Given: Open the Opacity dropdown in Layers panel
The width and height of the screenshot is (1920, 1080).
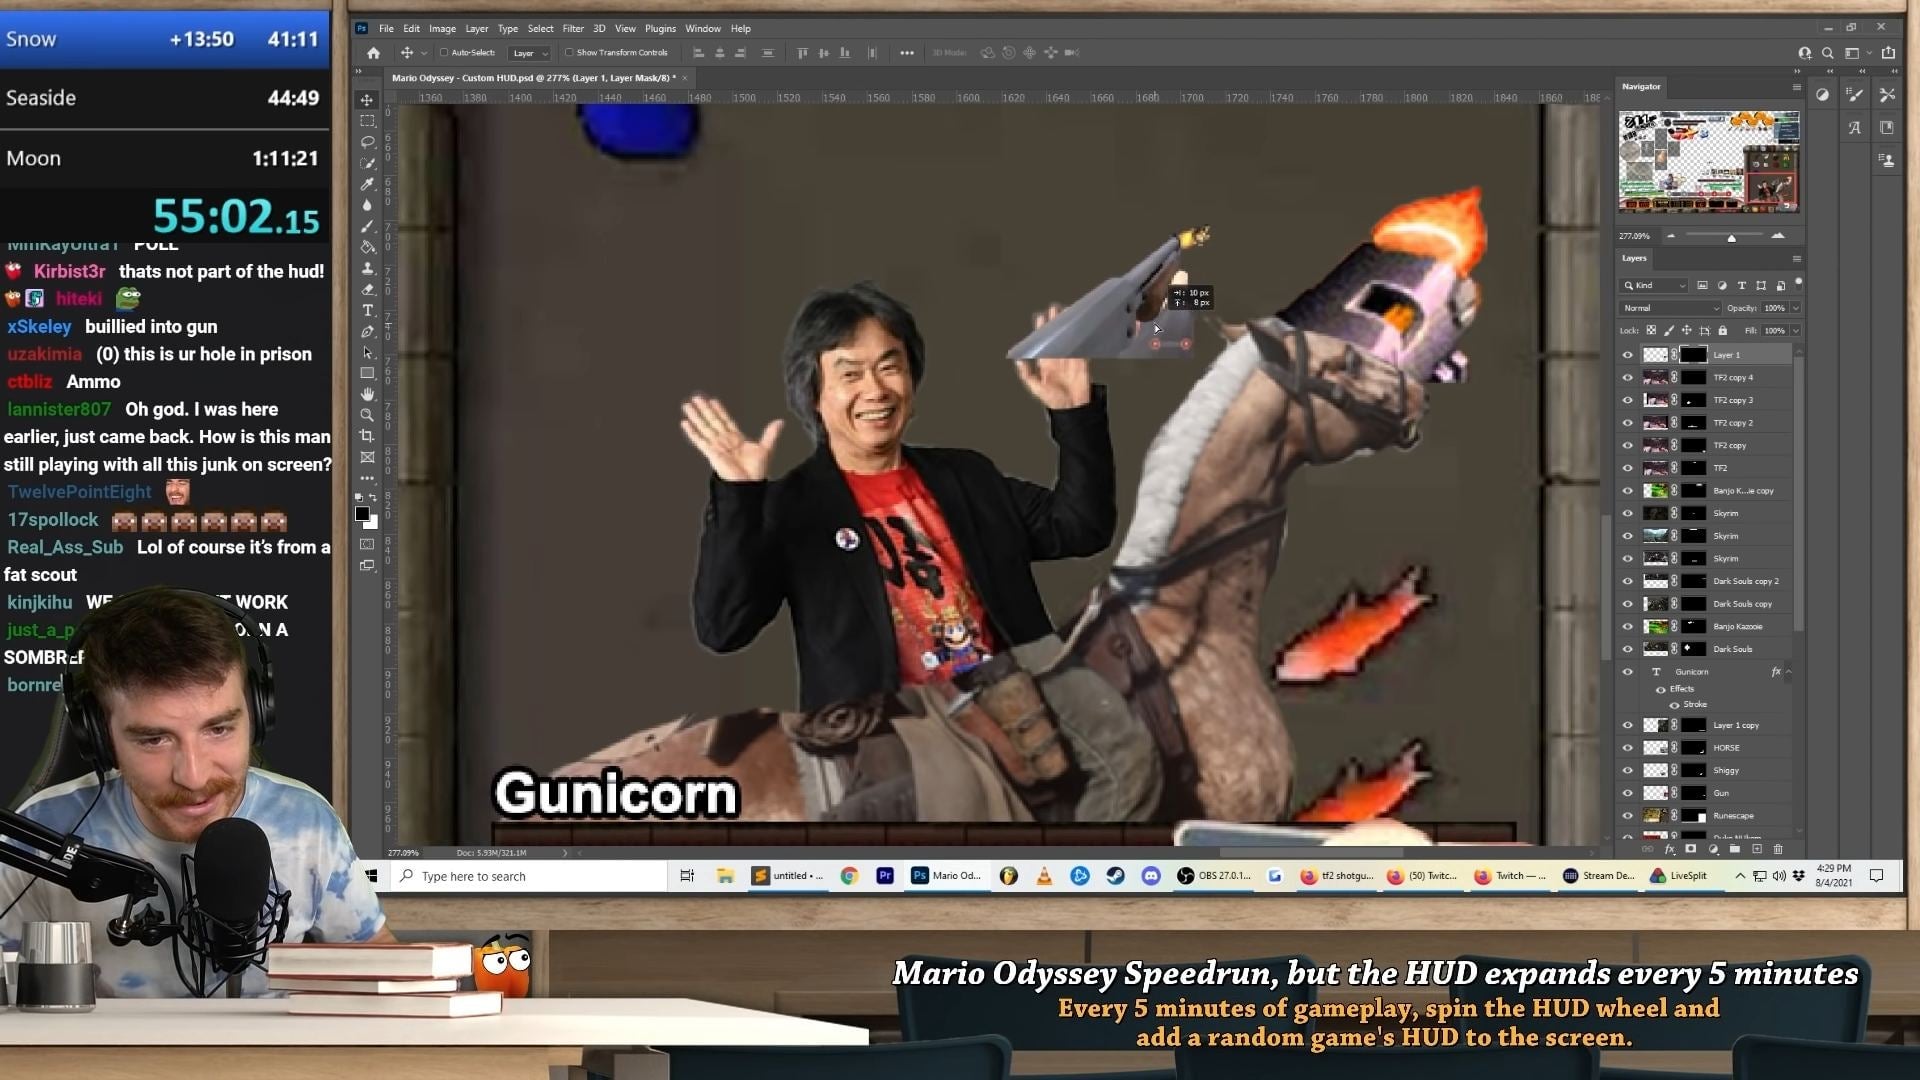Looking at the screenshot, I should click(x=1795, y=308).
